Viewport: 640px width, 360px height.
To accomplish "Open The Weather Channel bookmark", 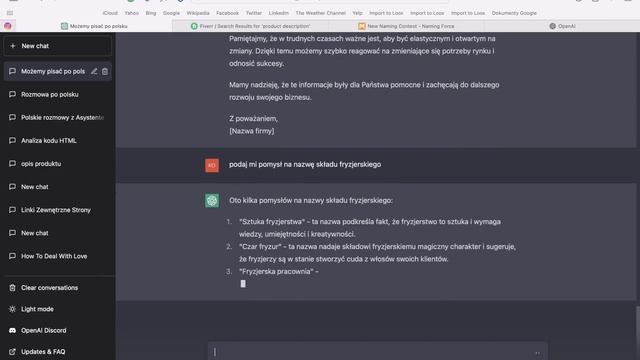I will [x=320, y=13].
